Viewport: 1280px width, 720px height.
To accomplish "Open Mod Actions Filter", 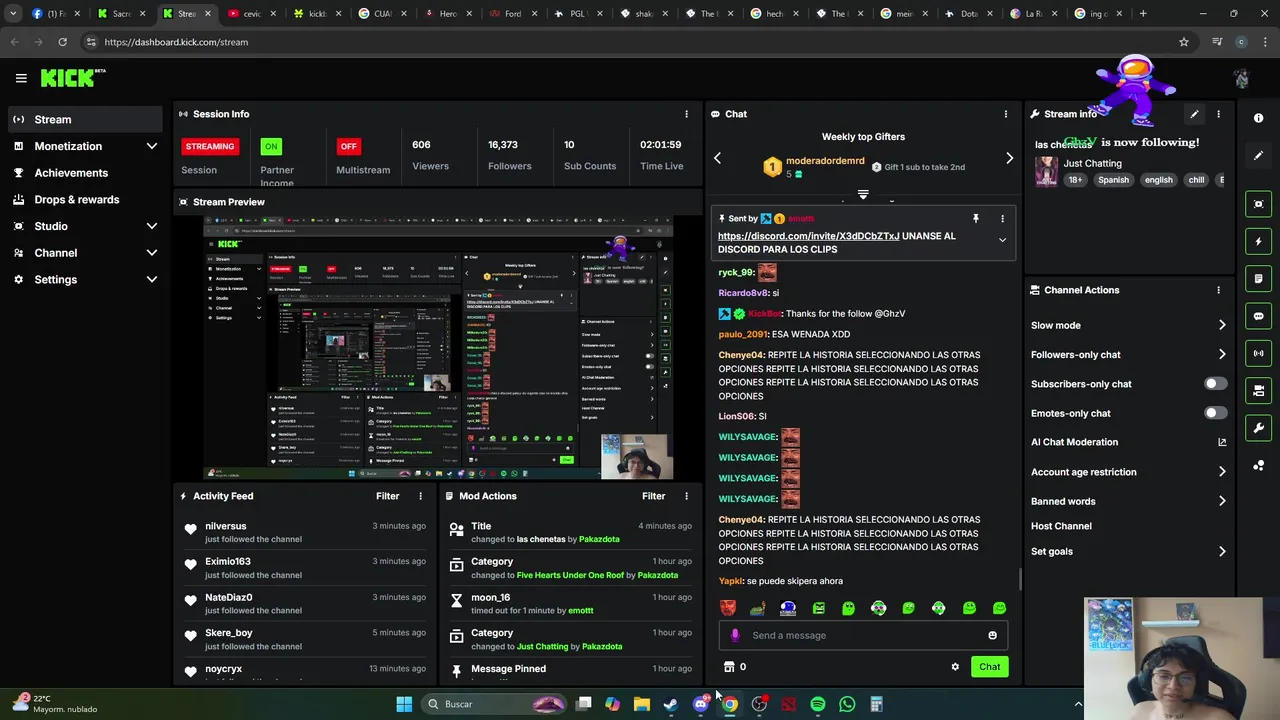I will tap(653, 496).
